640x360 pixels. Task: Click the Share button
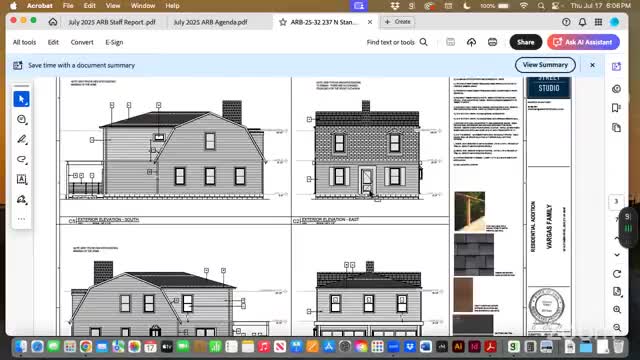point(525,42)
